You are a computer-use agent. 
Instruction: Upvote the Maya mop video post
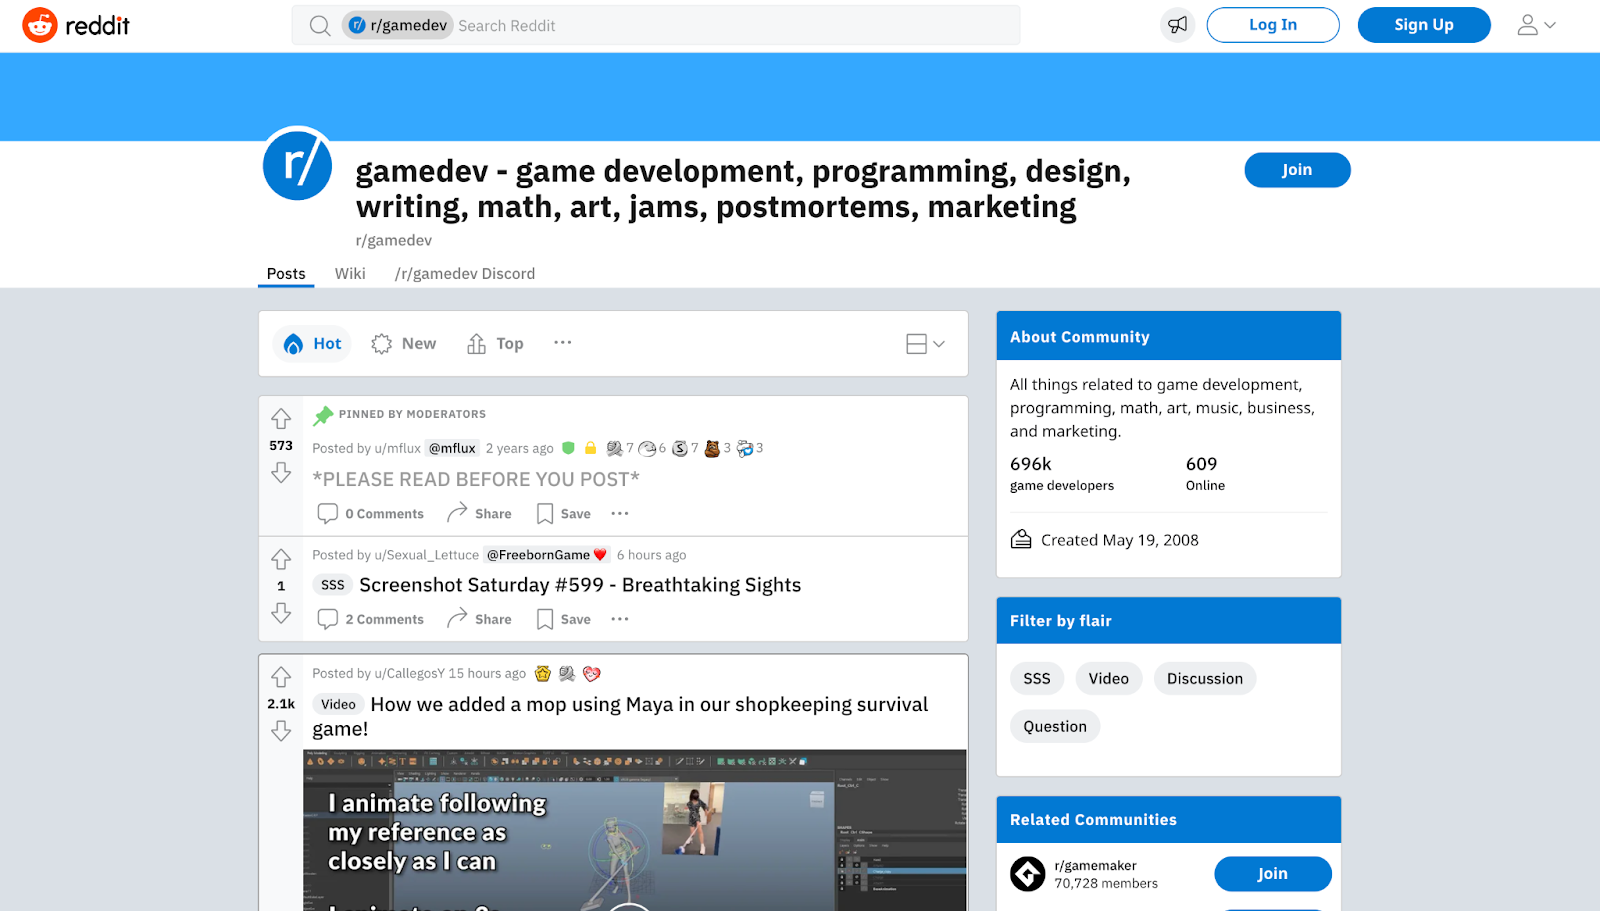(281, 677)
